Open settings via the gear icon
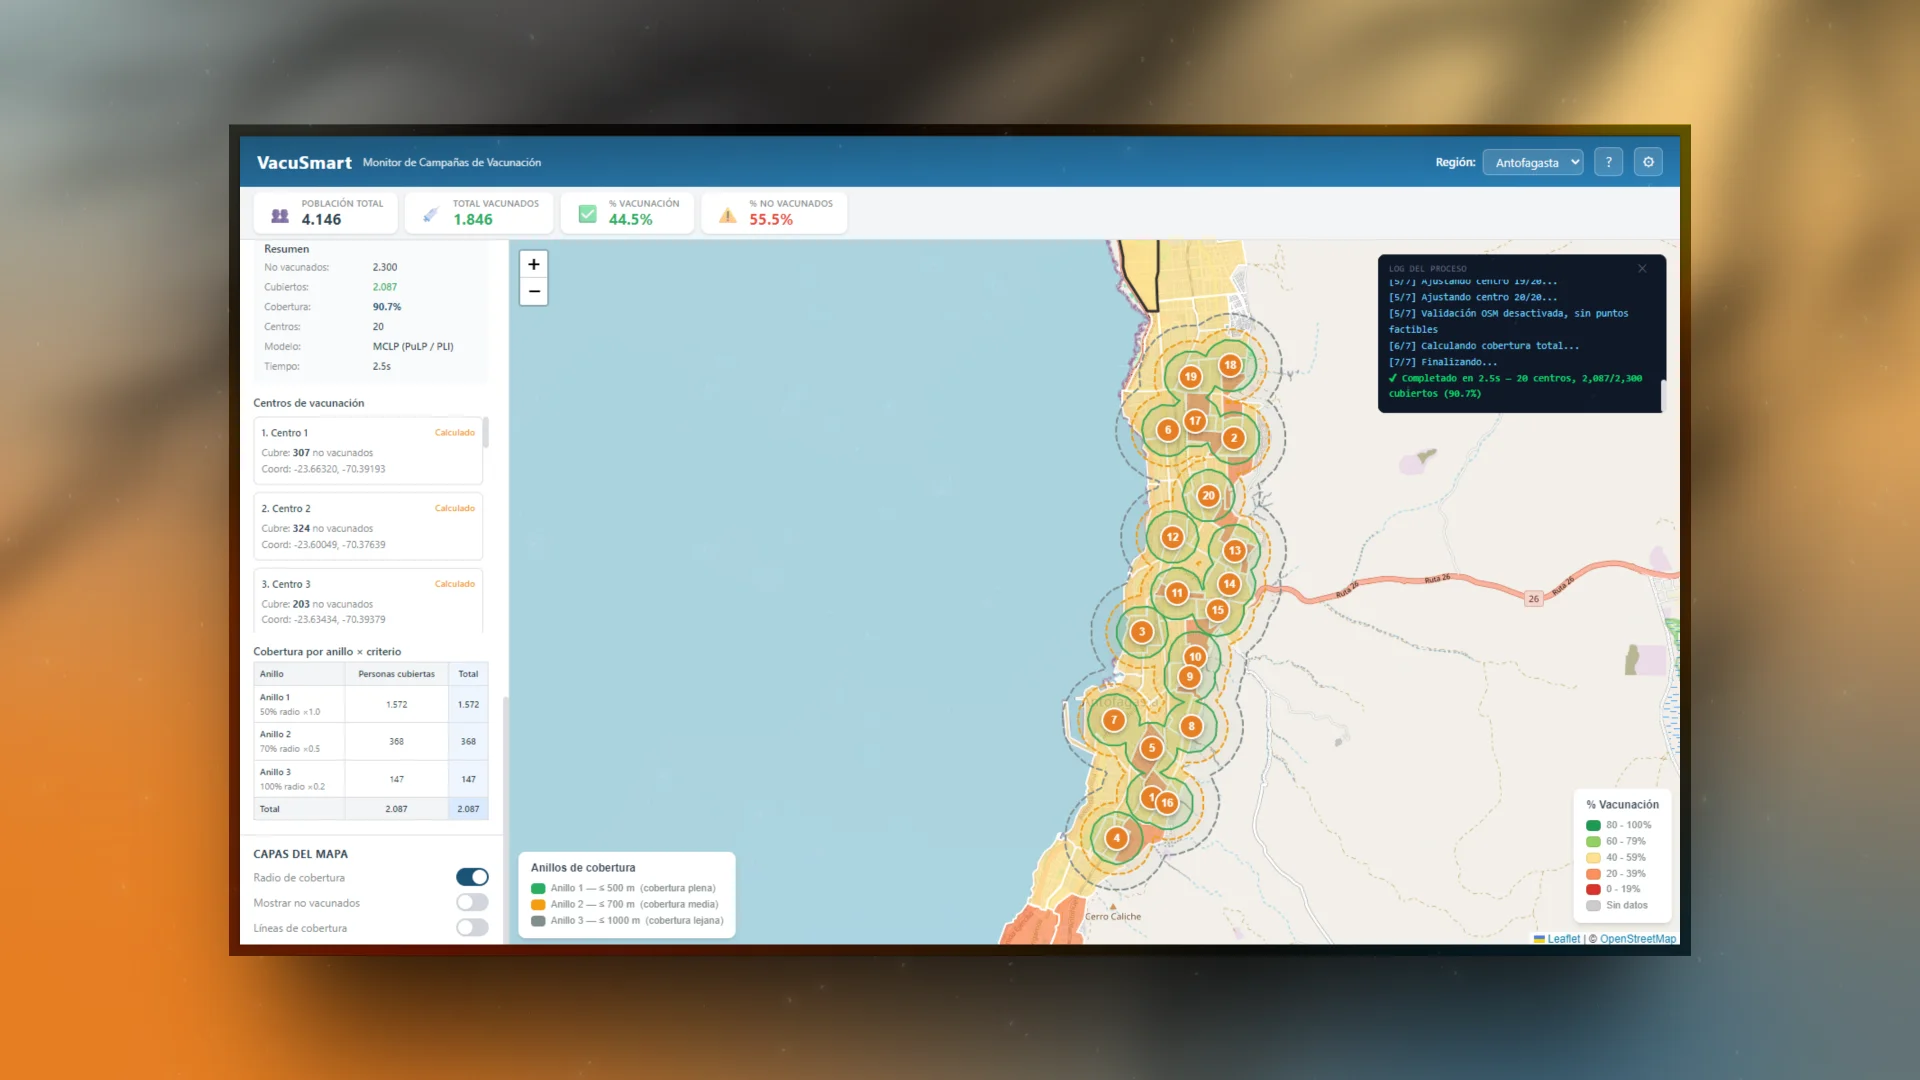The width and height of the screenshot is (1920, 1080). coord(1648,162)
